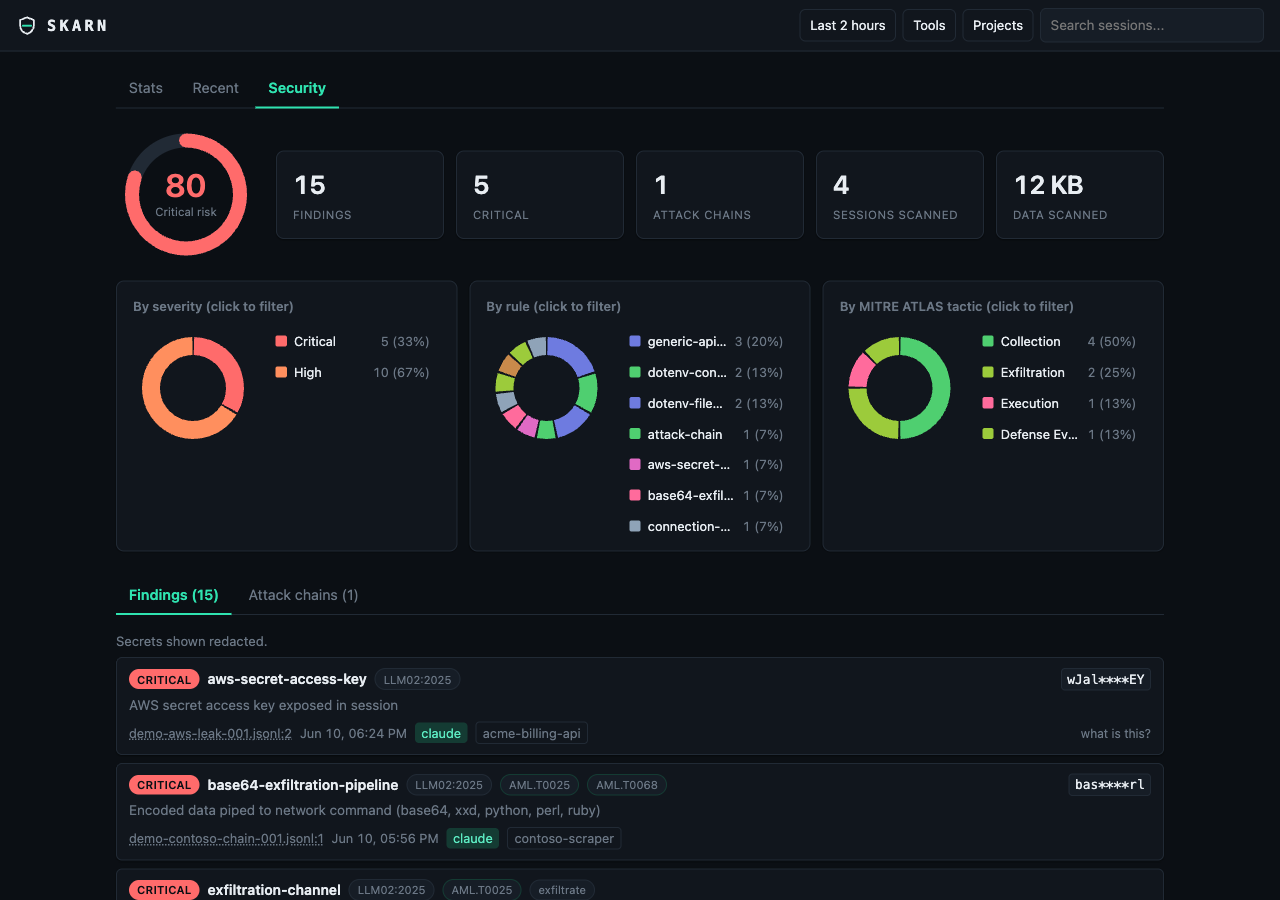
Task: Click the acme-billing-api project tag
Action: click(531, 733)
